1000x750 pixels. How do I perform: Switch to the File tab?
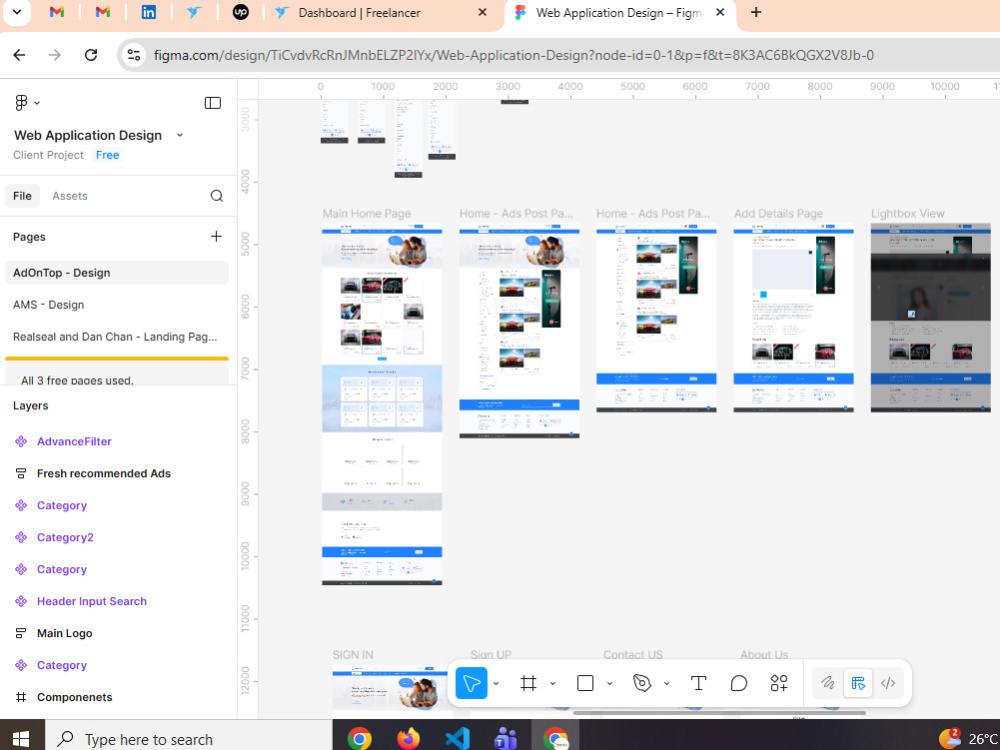click(x=22, y=196)
